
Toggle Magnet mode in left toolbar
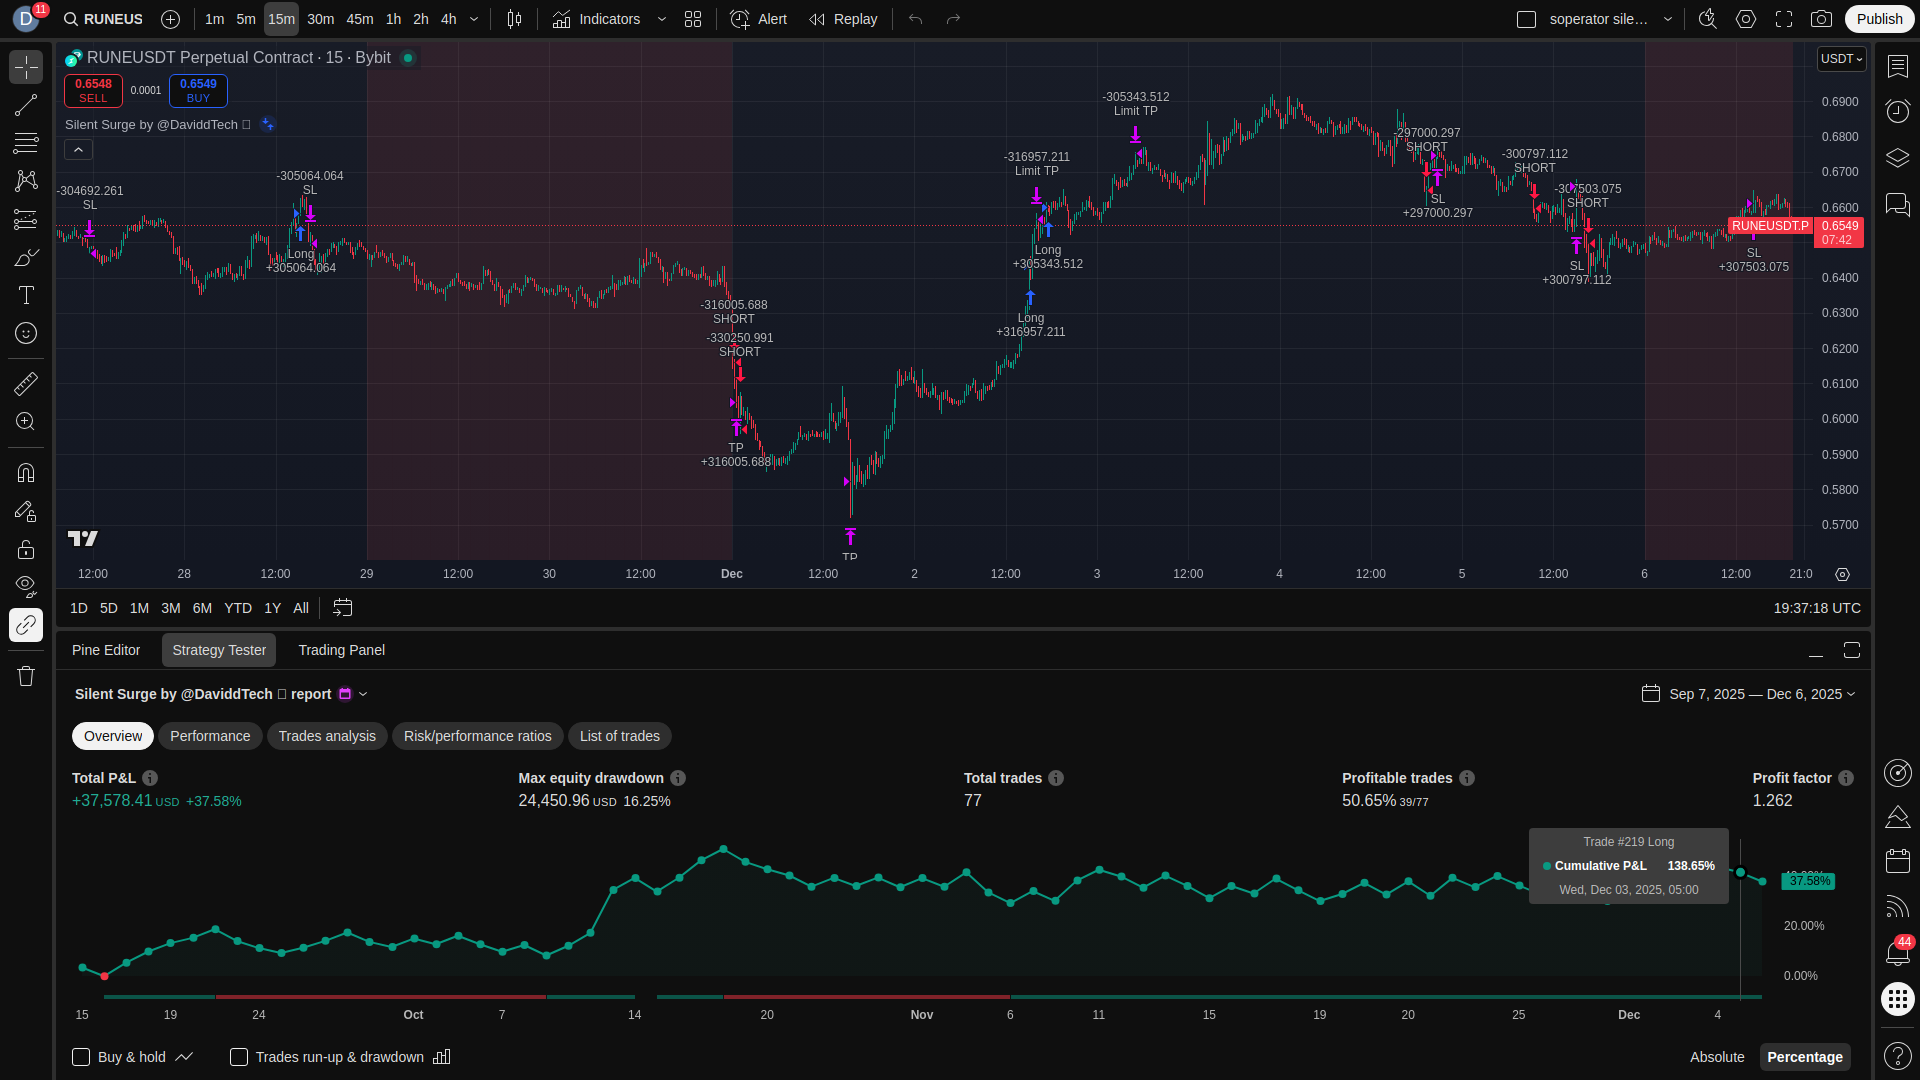point(26,472)
